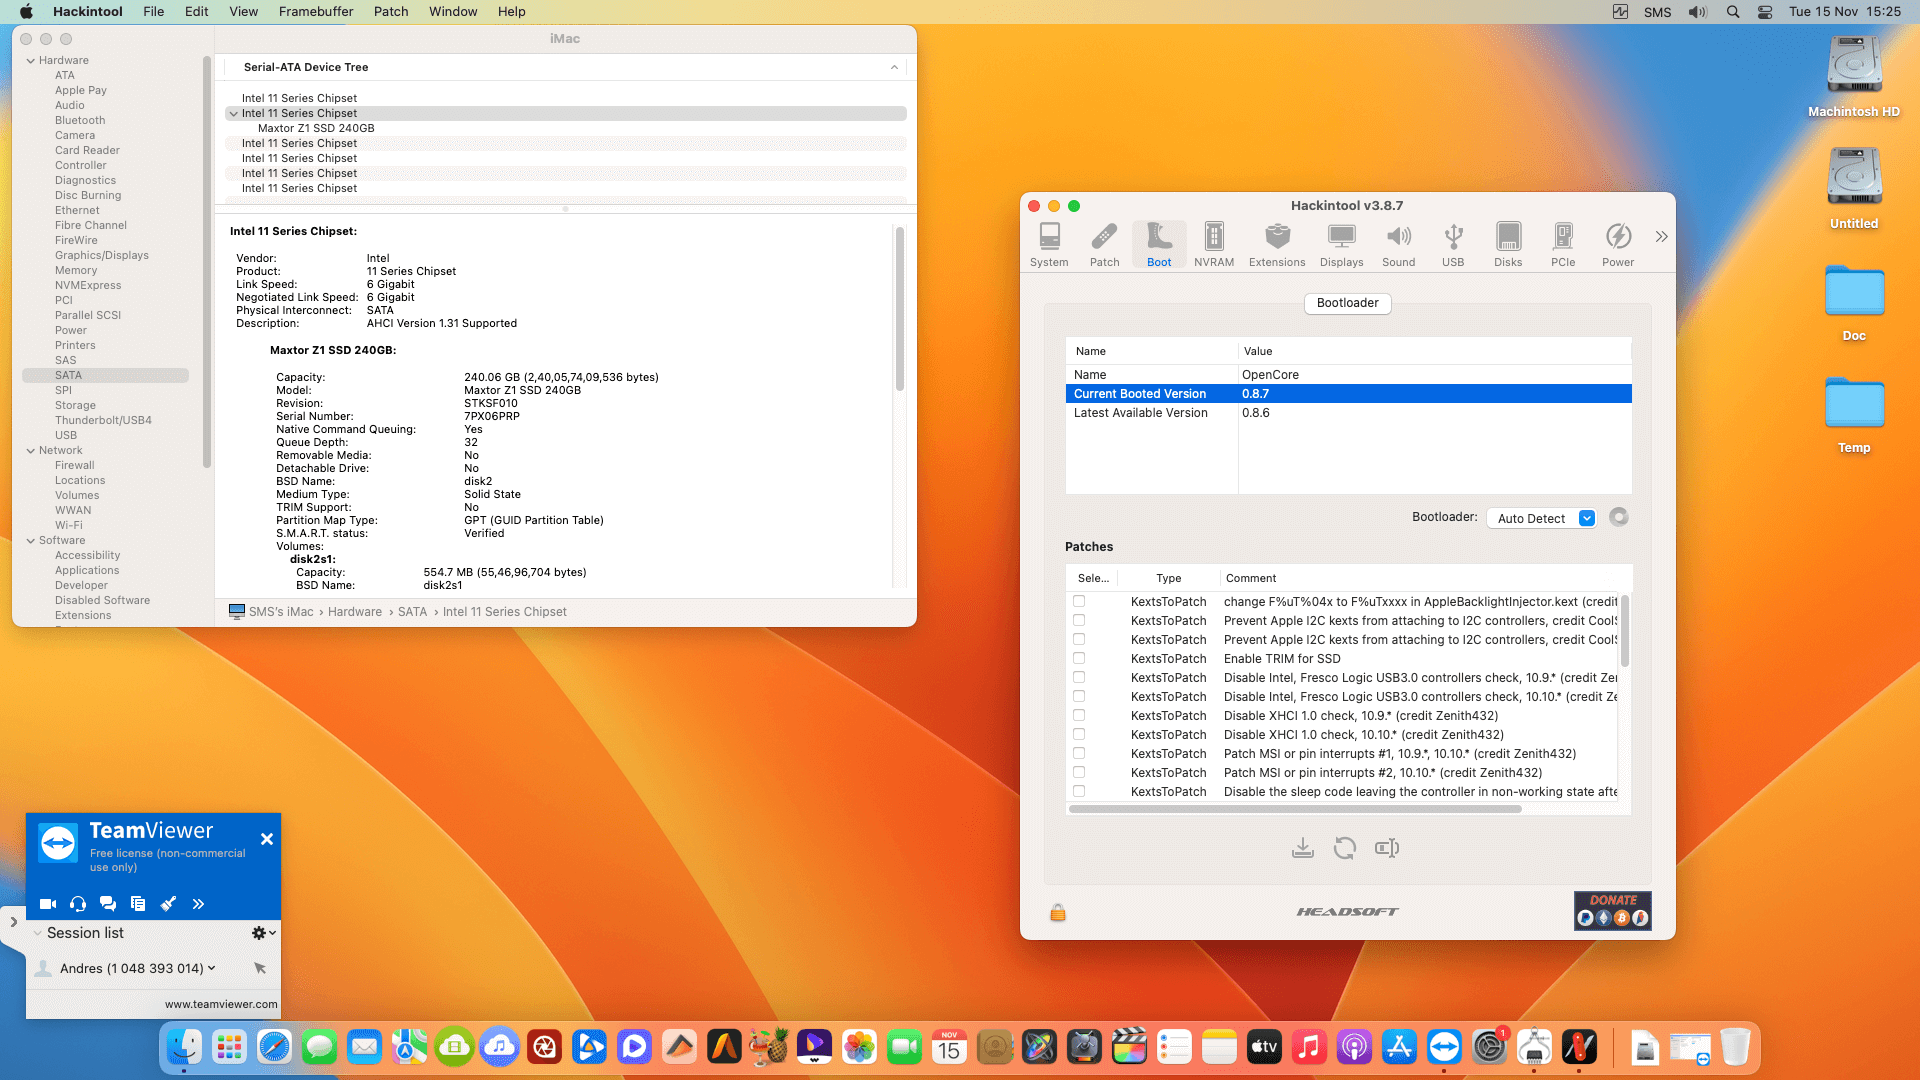1920x1080 pixels.
Task: Collapse the Hardware tree in sidebar
Action: [31, 61]
